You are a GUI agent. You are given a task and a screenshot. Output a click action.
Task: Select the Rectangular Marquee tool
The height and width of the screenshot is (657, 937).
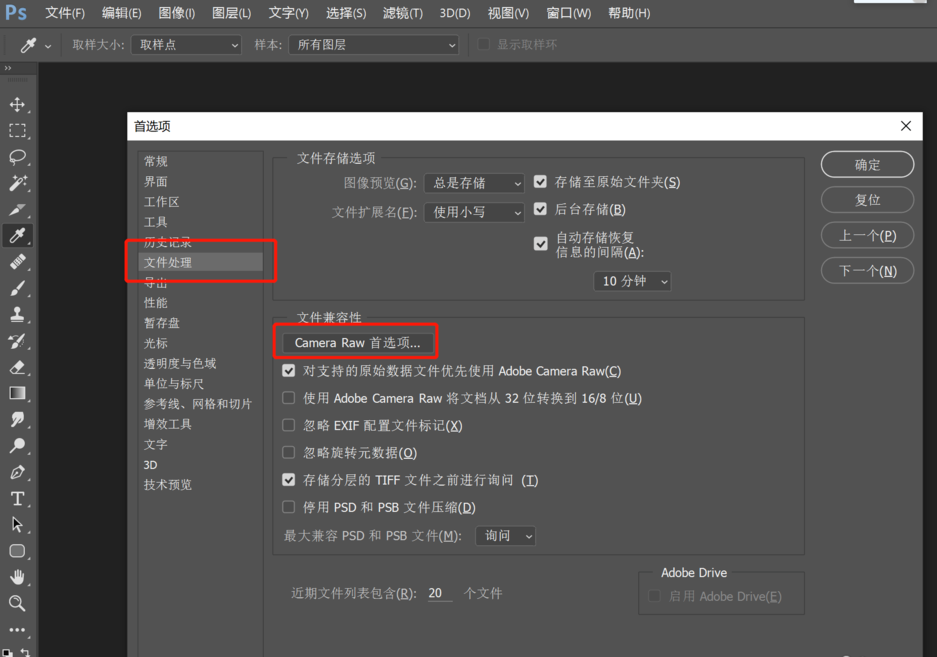(17, 131)
